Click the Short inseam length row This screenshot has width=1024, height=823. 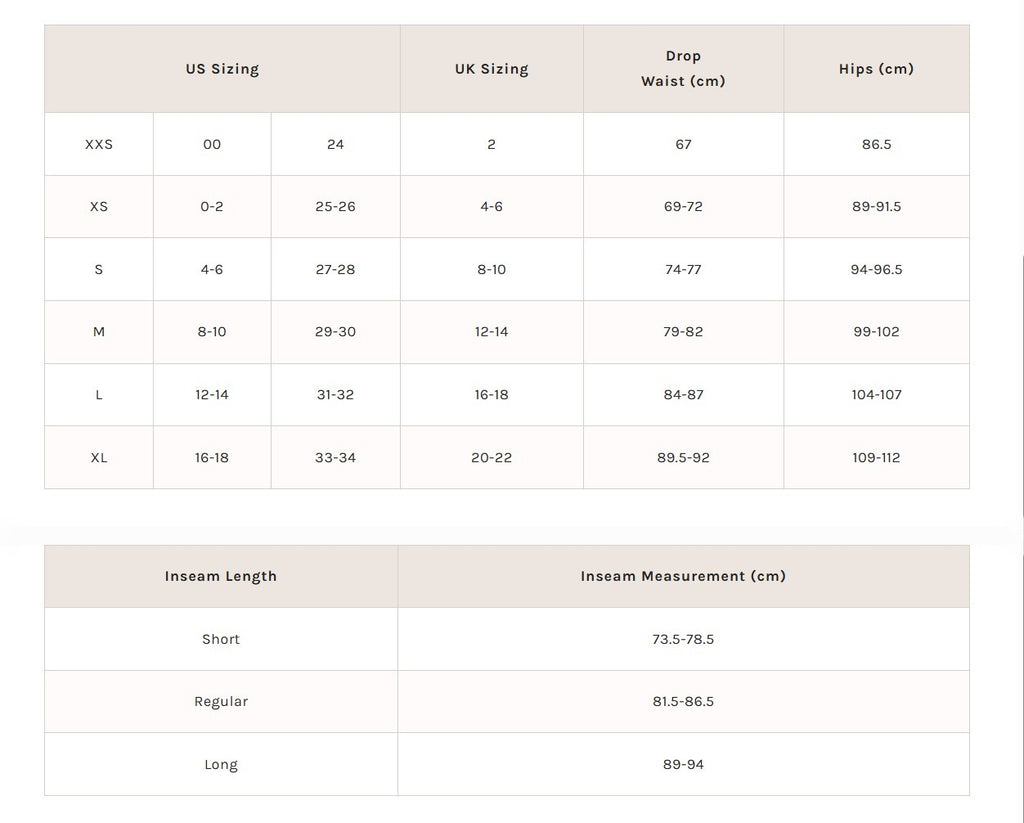(x=221, y=640)
